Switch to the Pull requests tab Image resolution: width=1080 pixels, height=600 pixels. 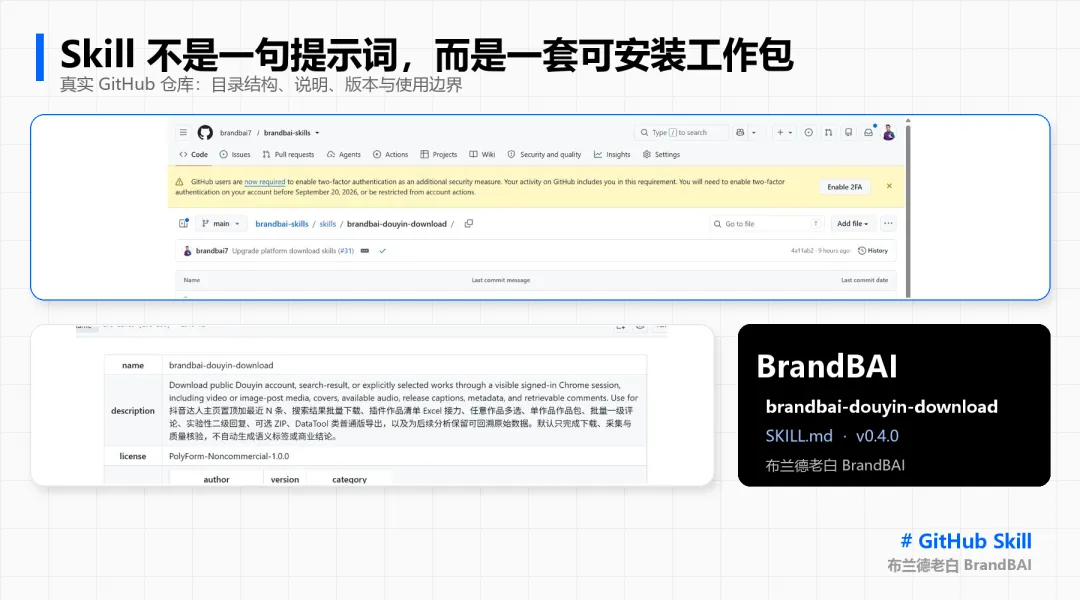coord(288,154)
